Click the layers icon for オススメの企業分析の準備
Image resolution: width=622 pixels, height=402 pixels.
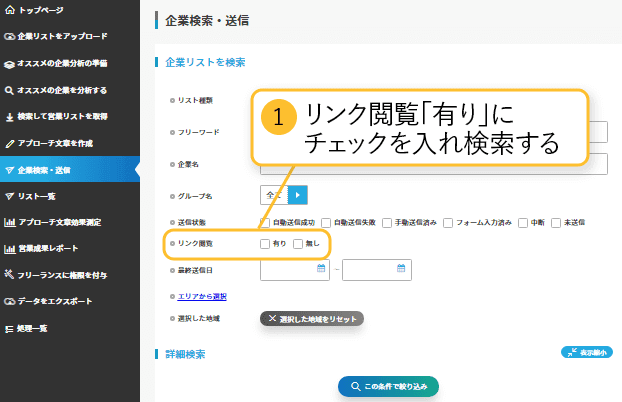click(x=10, y=64)
